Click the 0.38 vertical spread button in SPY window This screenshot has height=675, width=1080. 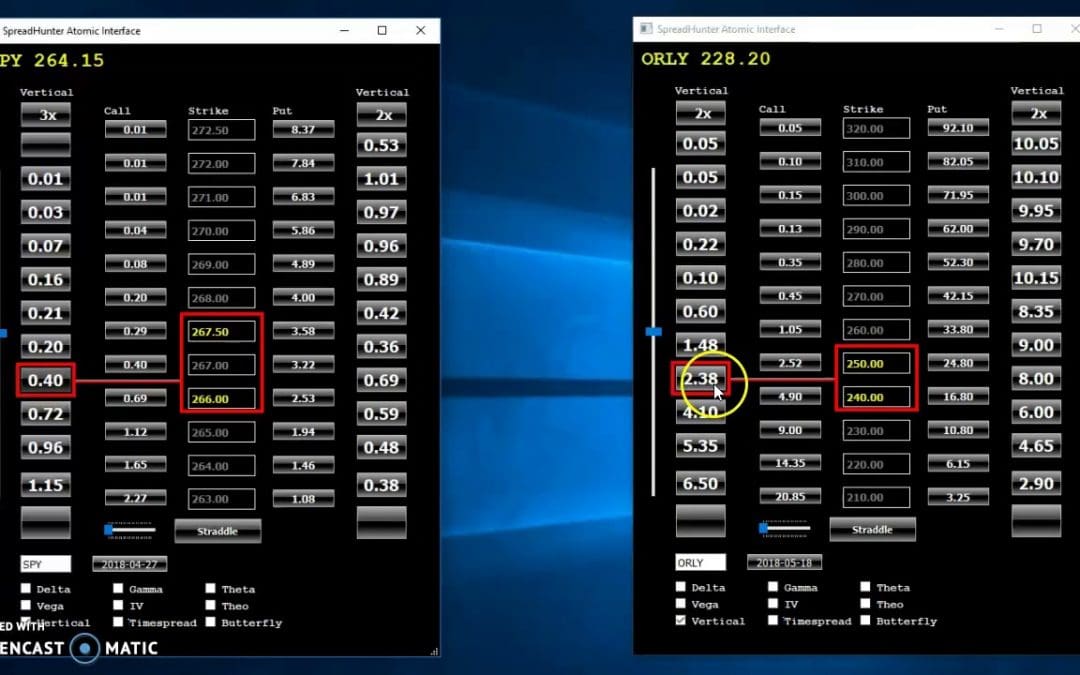(x=382, y=485)
